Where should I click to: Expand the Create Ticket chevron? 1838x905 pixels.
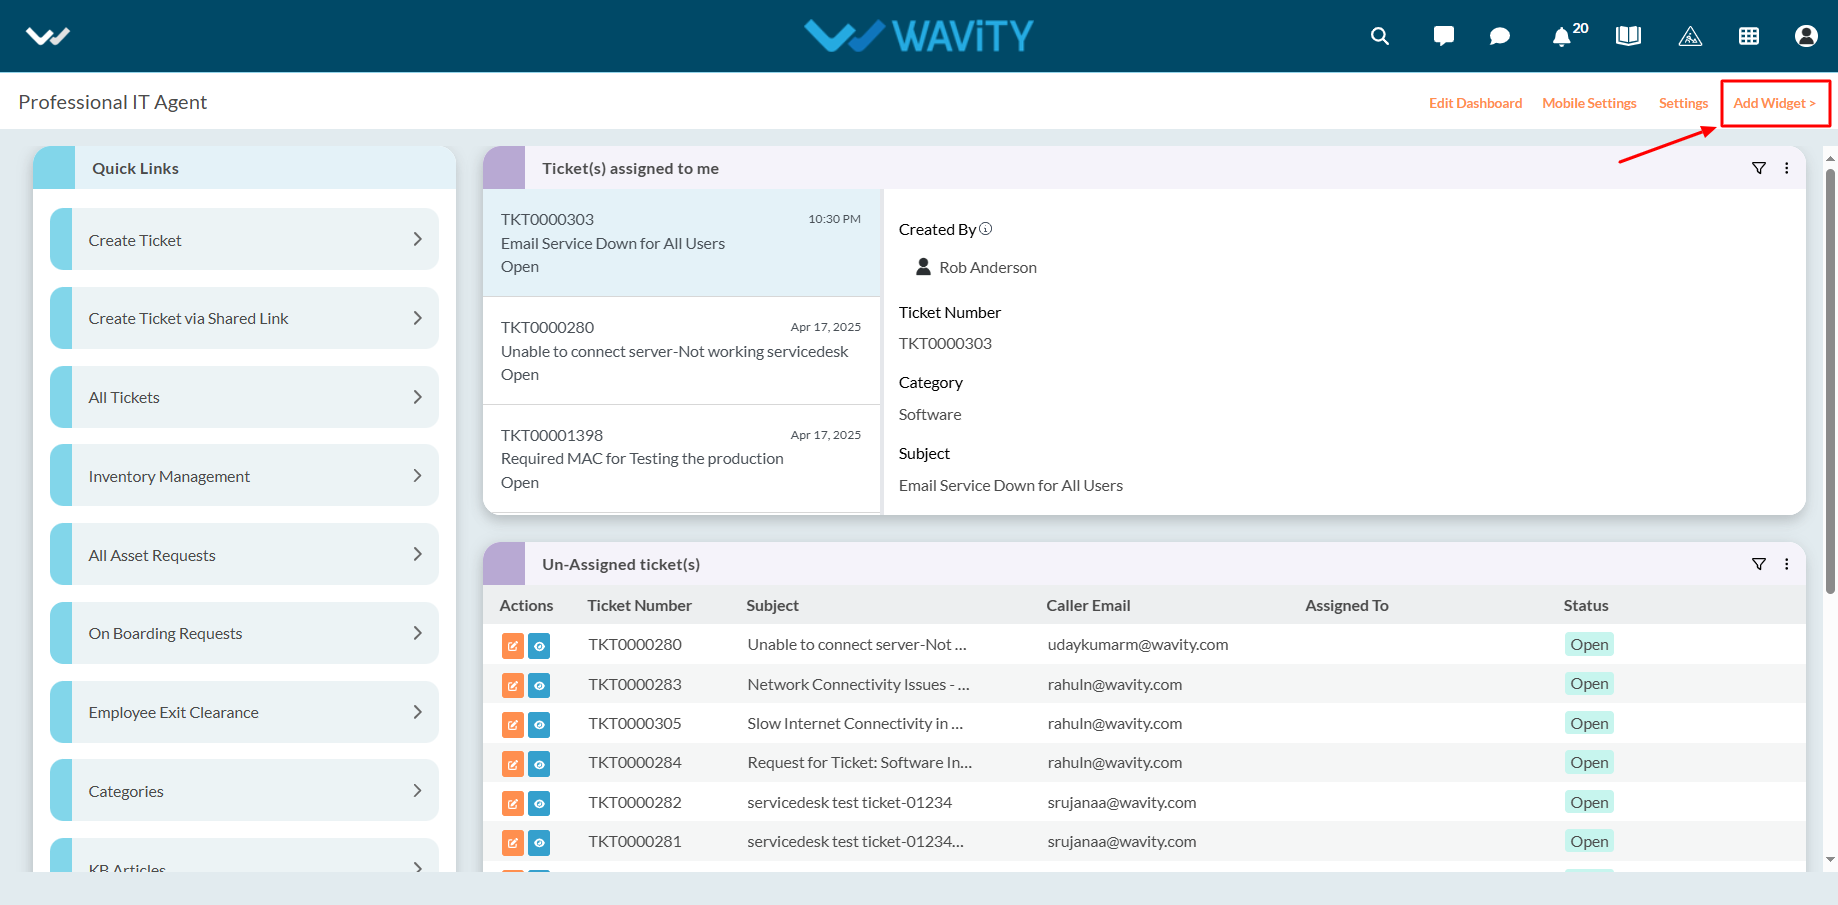[418, 239]
